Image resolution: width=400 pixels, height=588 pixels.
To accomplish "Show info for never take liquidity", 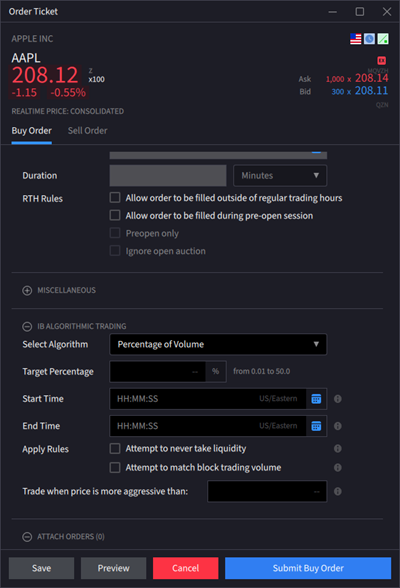I will point(338,448).
